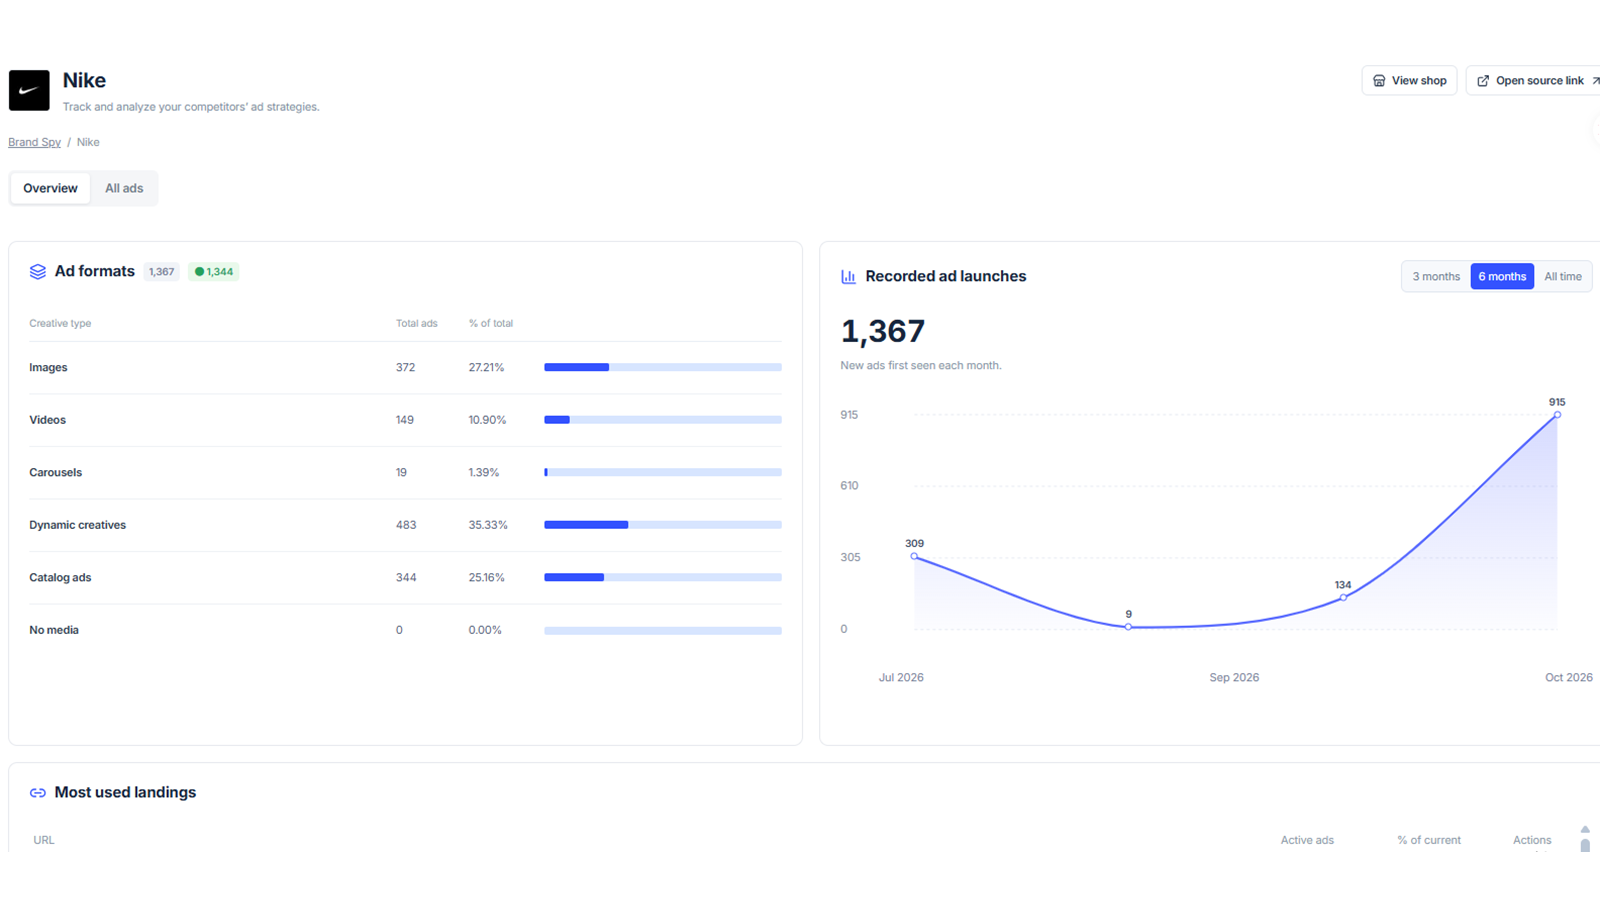Select the 6 months range

point(1502,277)
